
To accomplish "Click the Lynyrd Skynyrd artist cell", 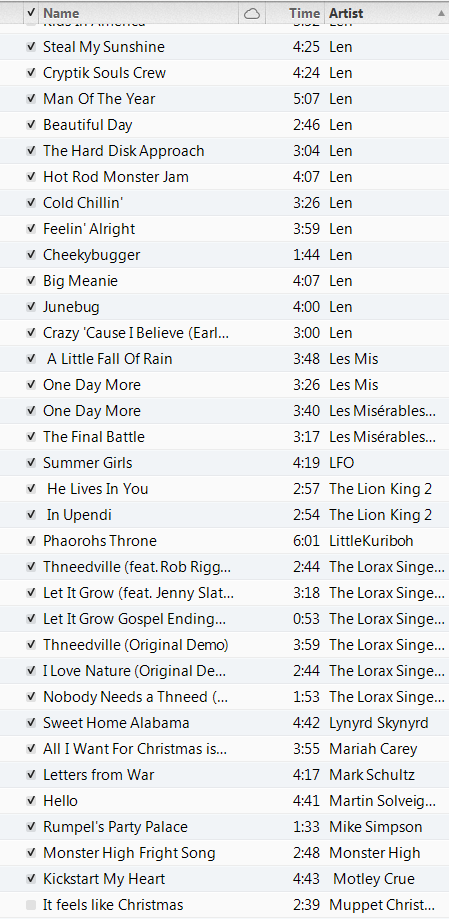I will 379,723.
